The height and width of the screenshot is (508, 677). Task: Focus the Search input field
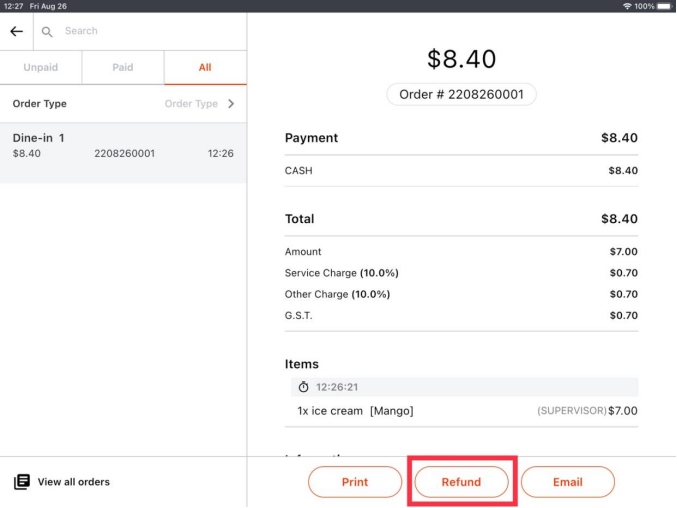pos(150,32)
